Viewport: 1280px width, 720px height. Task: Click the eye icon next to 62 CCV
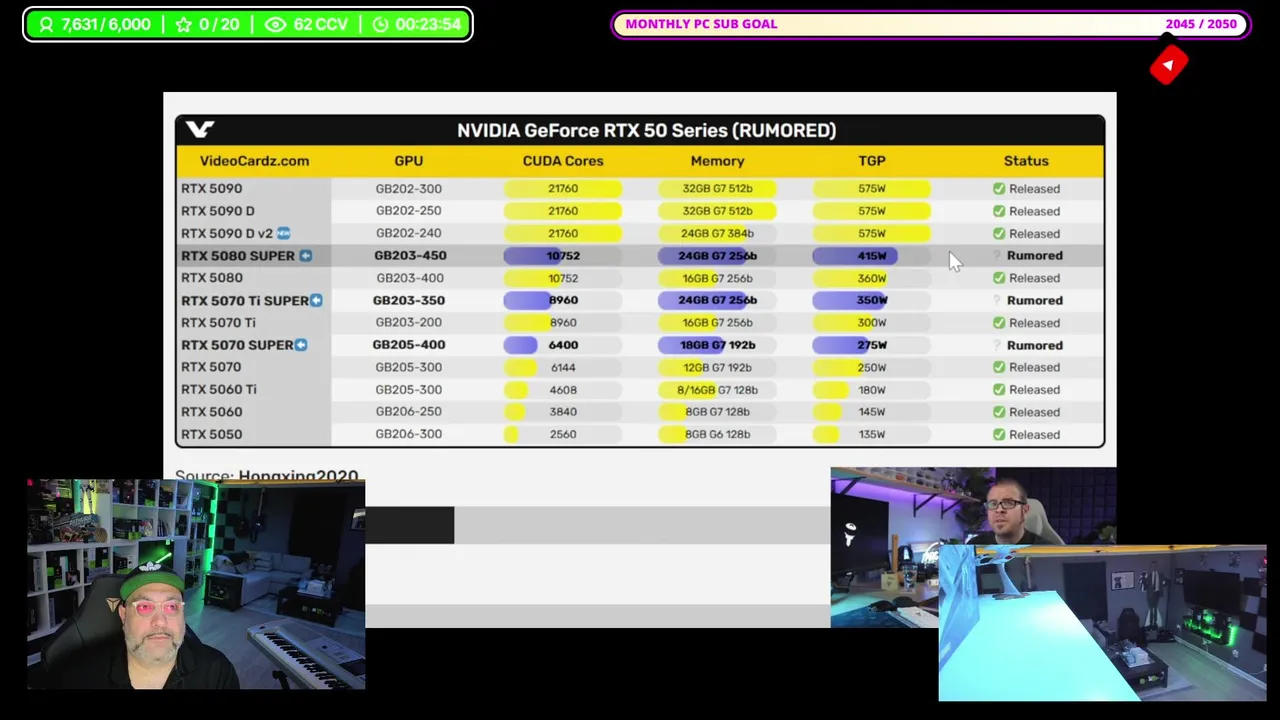click(x=276, y=25)
